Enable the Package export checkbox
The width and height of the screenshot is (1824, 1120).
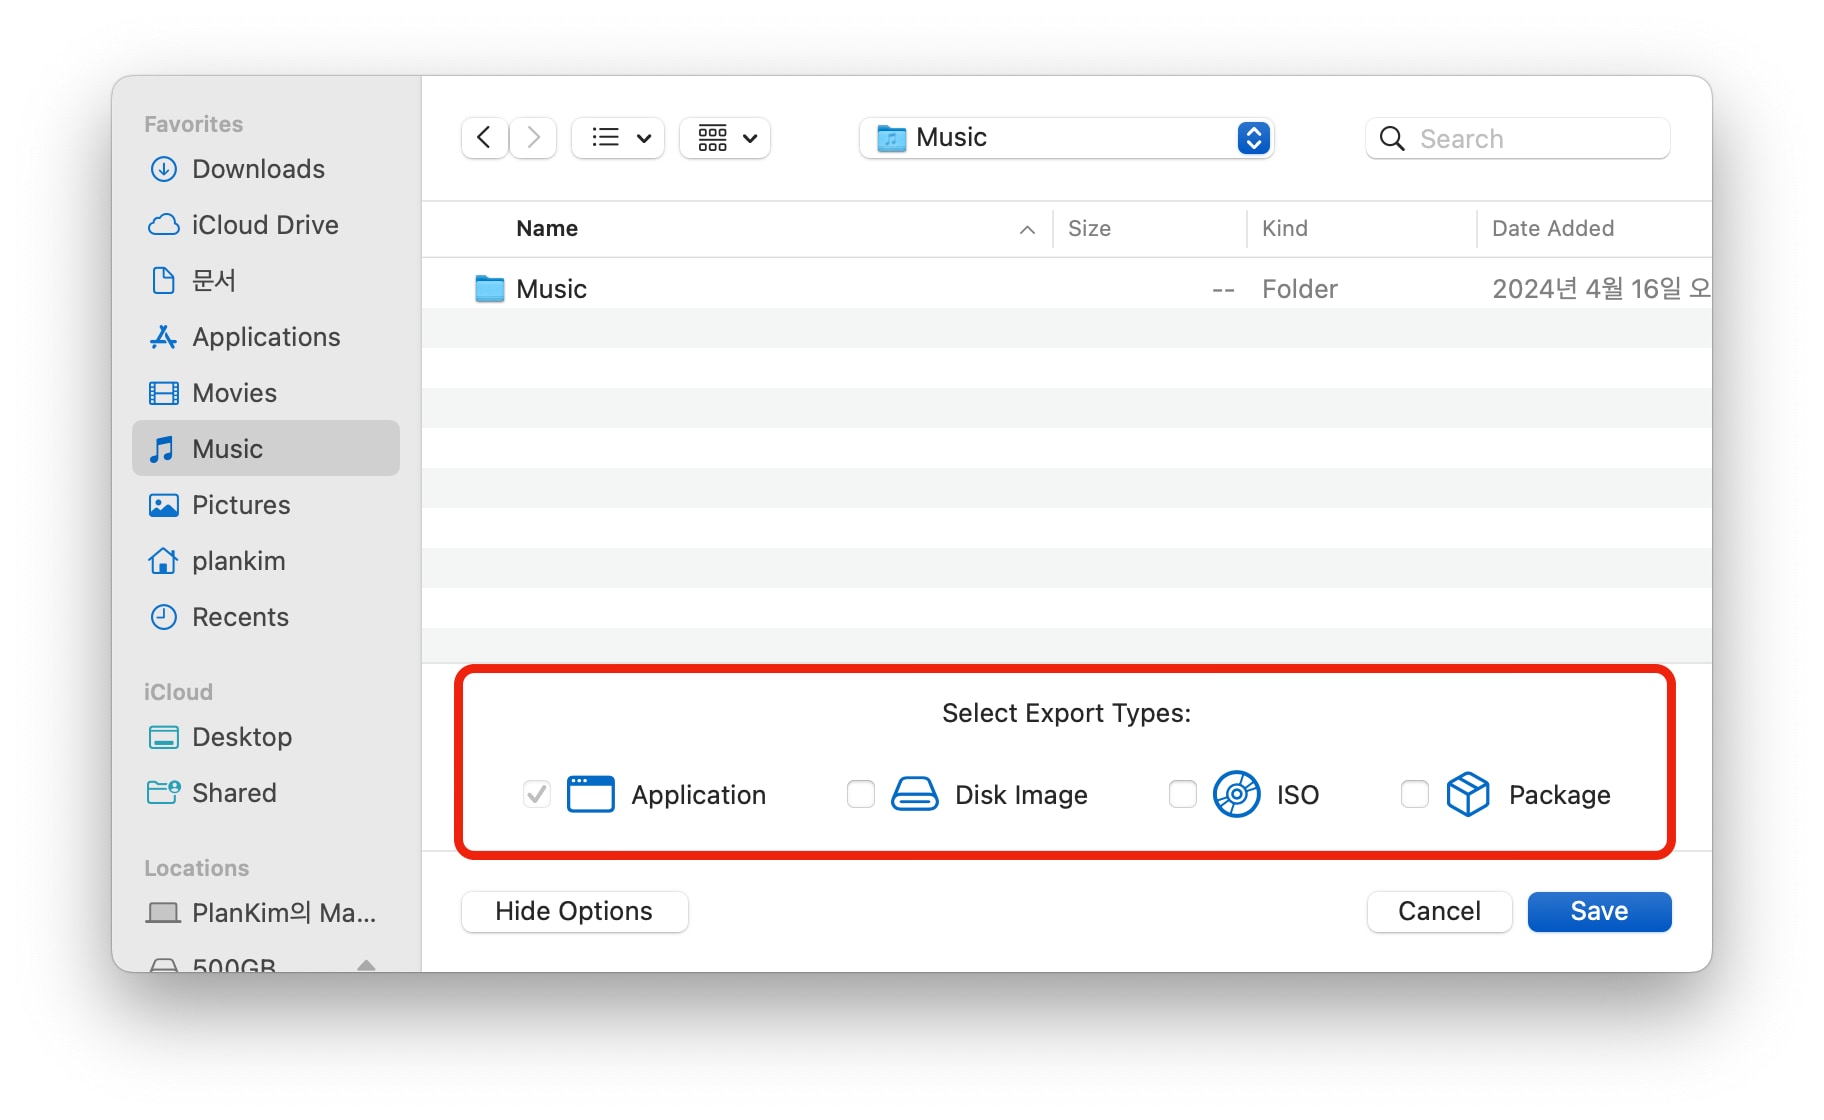click(1415, 794)
